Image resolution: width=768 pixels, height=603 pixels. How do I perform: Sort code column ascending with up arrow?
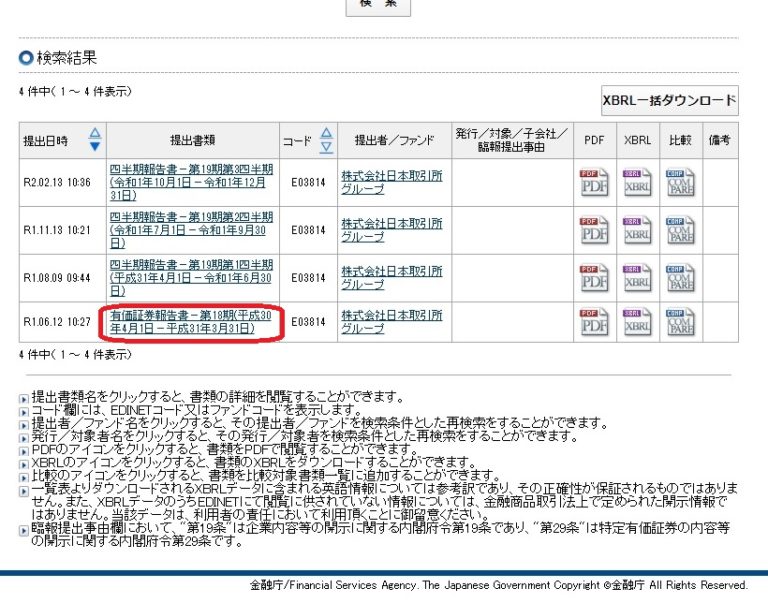point(326,133)
